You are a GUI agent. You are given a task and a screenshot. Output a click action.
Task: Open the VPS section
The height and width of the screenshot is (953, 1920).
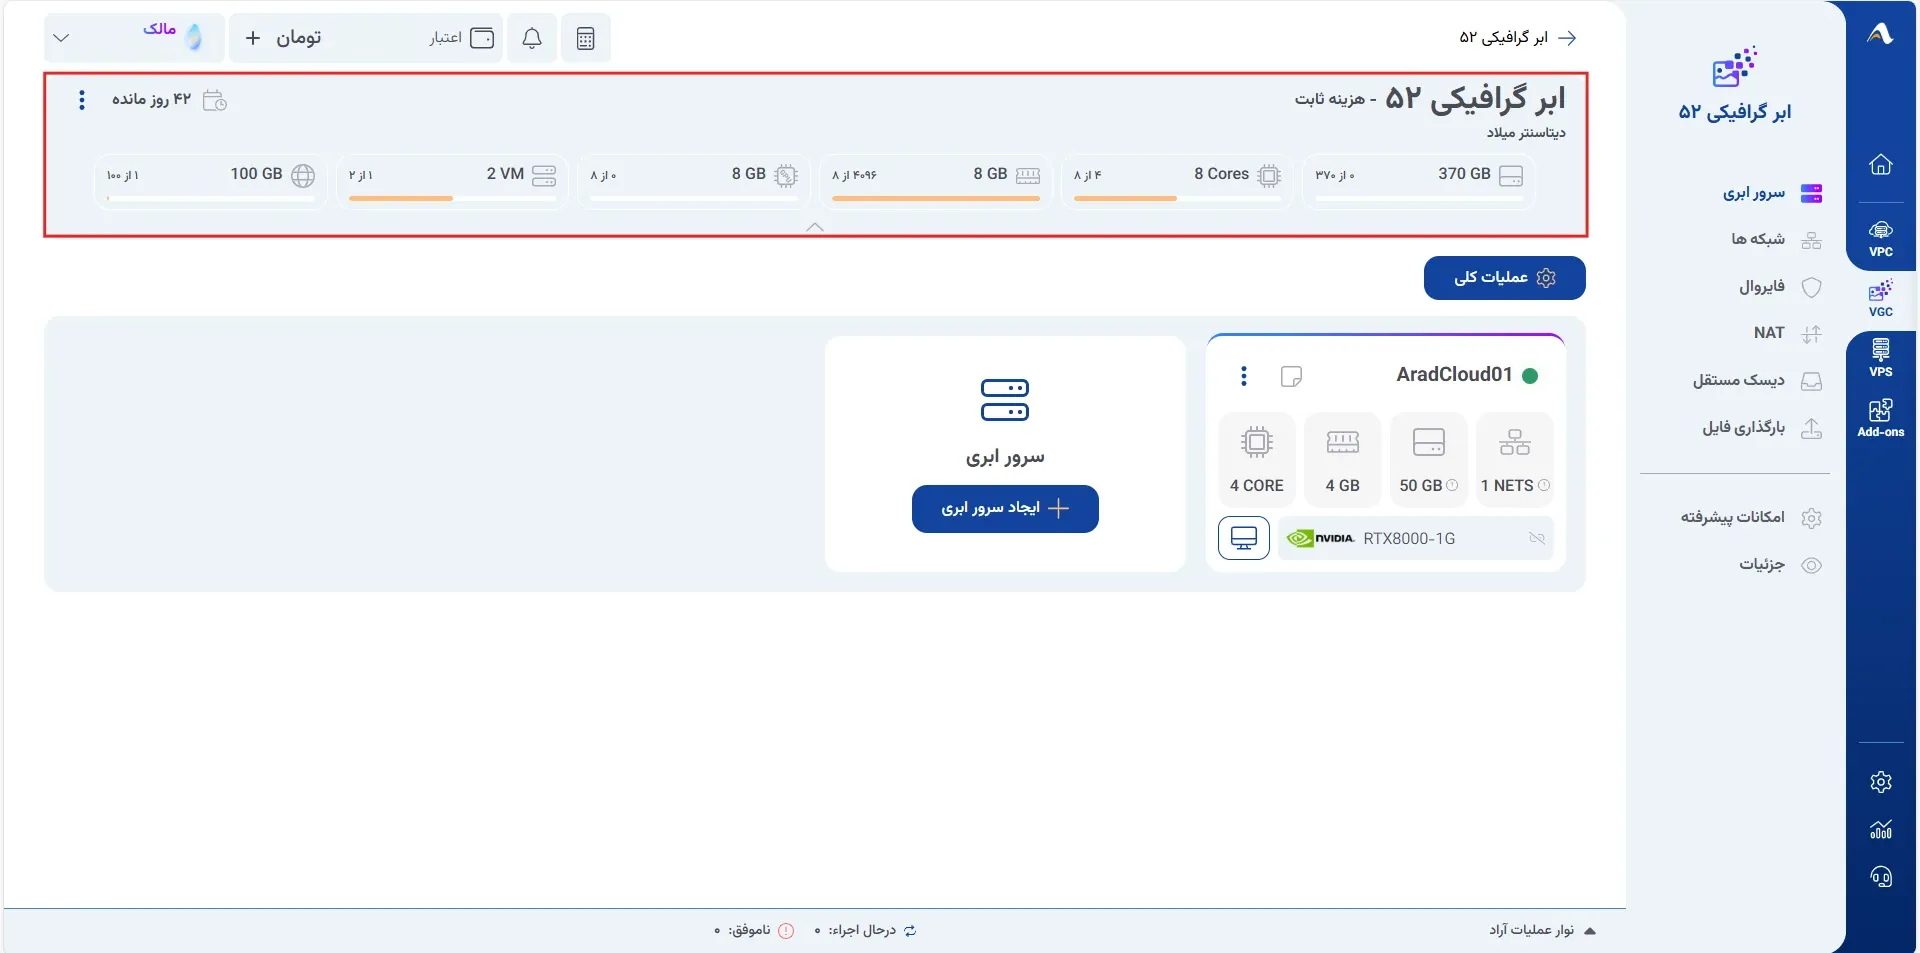(x=1881, y=358)
